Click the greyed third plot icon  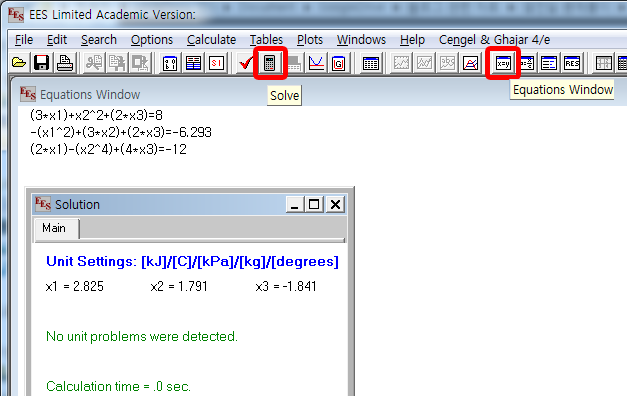[x=447, y=63]
